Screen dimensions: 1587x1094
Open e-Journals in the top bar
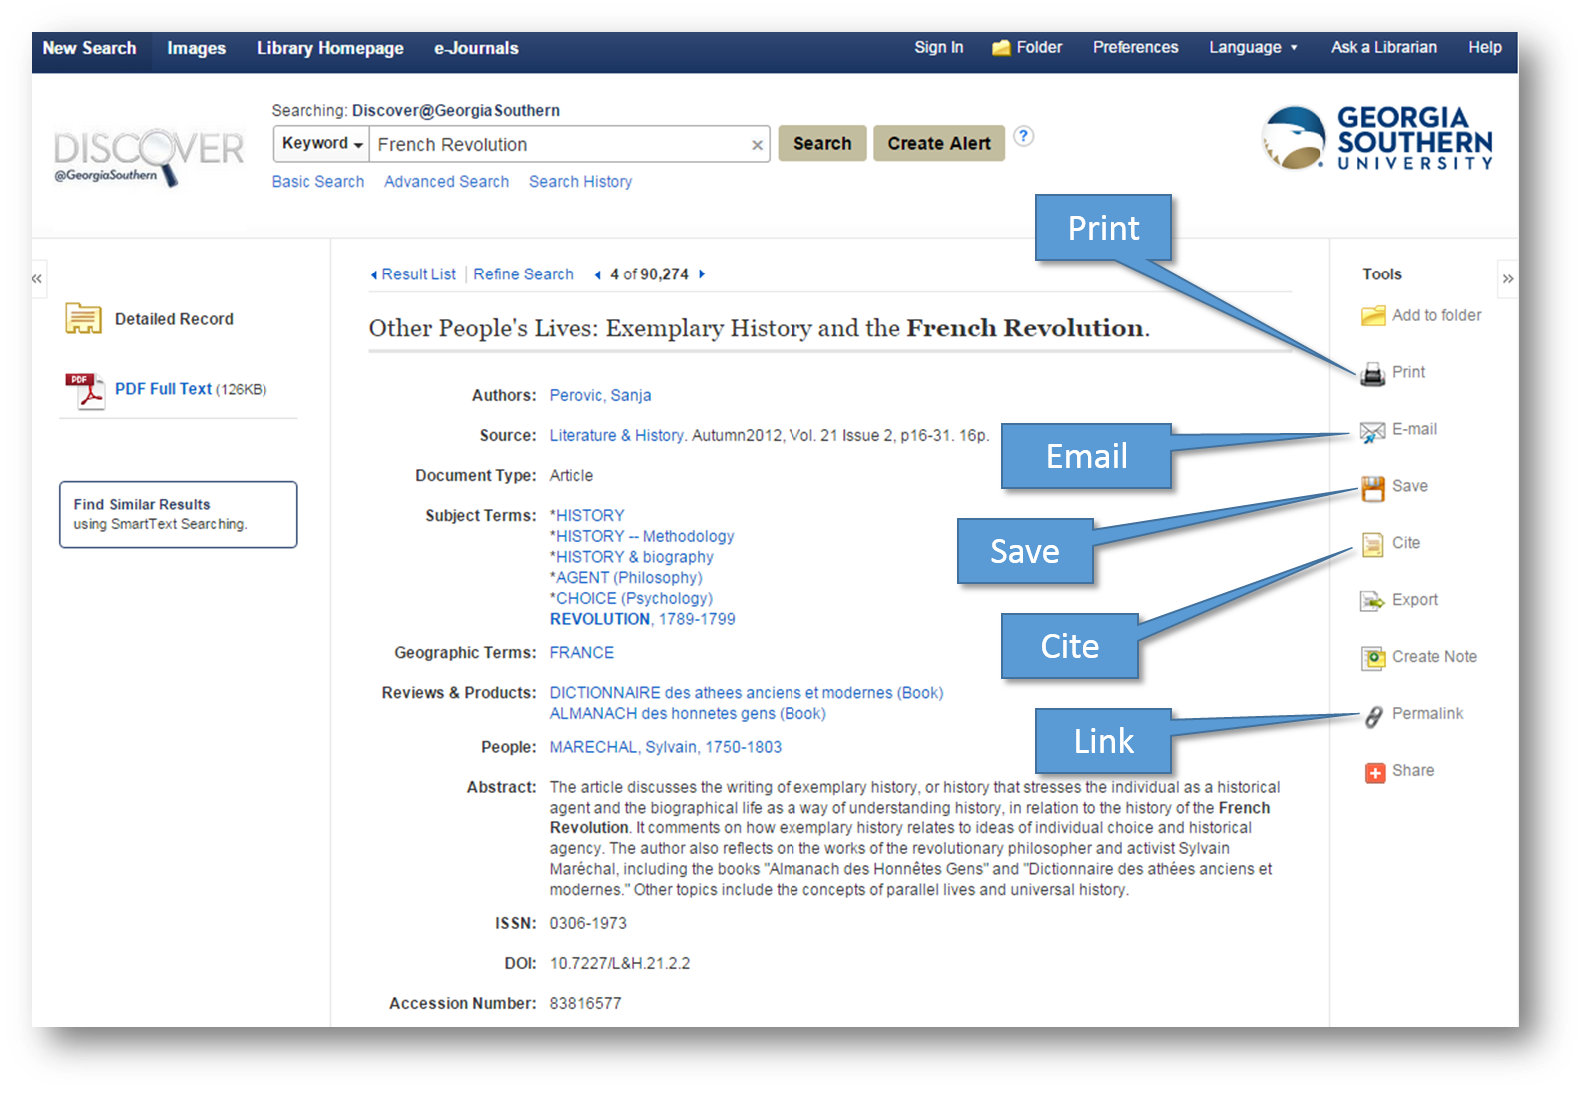(x=476, y=48)
